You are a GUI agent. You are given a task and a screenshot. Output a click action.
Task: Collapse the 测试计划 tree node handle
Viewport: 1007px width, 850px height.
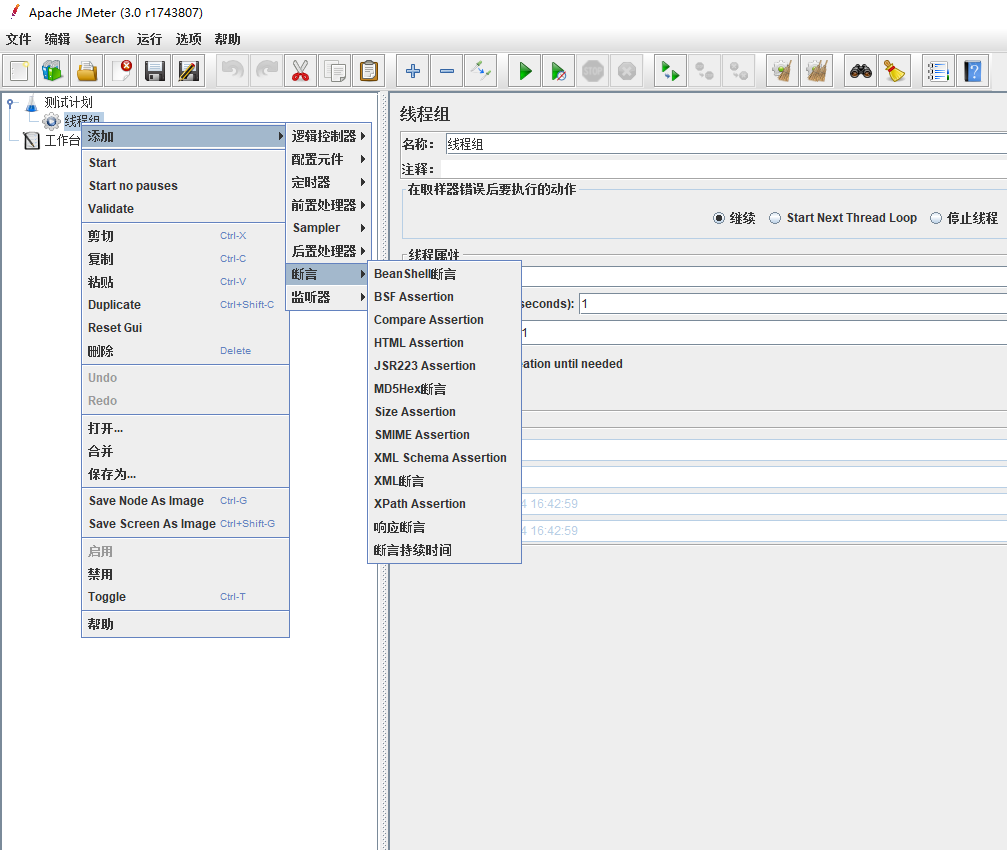[x=10, y=102]
